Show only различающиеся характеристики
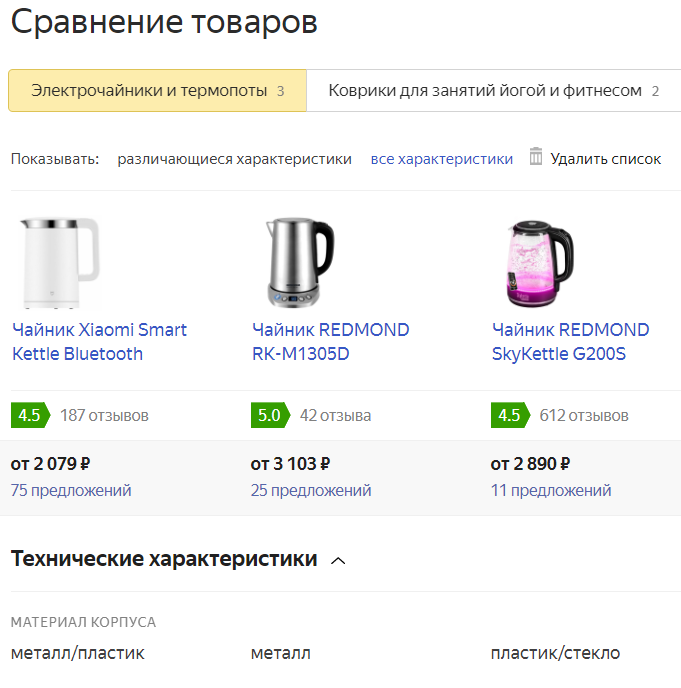Image resolution: width=681 pixels, height=688 pixels. tap(234, 159)
